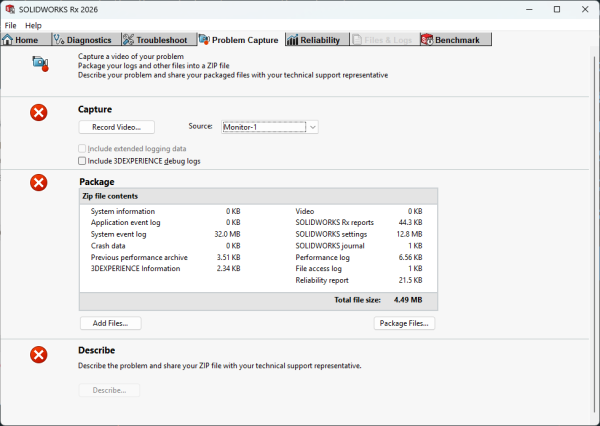The image size is (600, 426).
Task: Click the red X status icon beside Capture
Action: [x=39, y=113]
